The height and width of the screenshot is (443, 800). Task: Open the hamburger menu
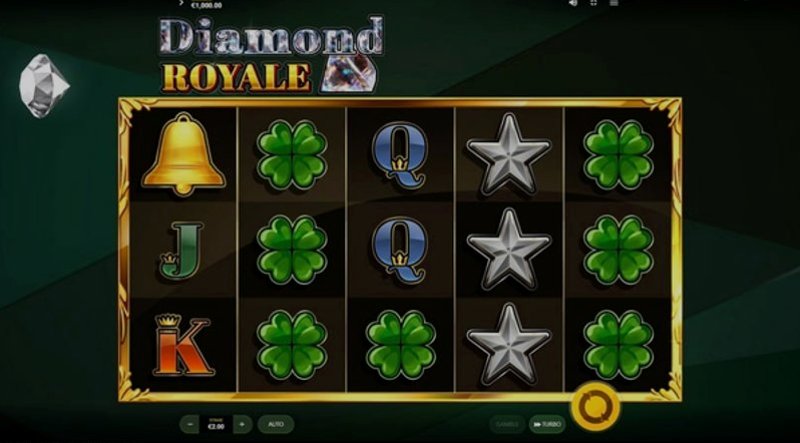(x=614, y=3)
